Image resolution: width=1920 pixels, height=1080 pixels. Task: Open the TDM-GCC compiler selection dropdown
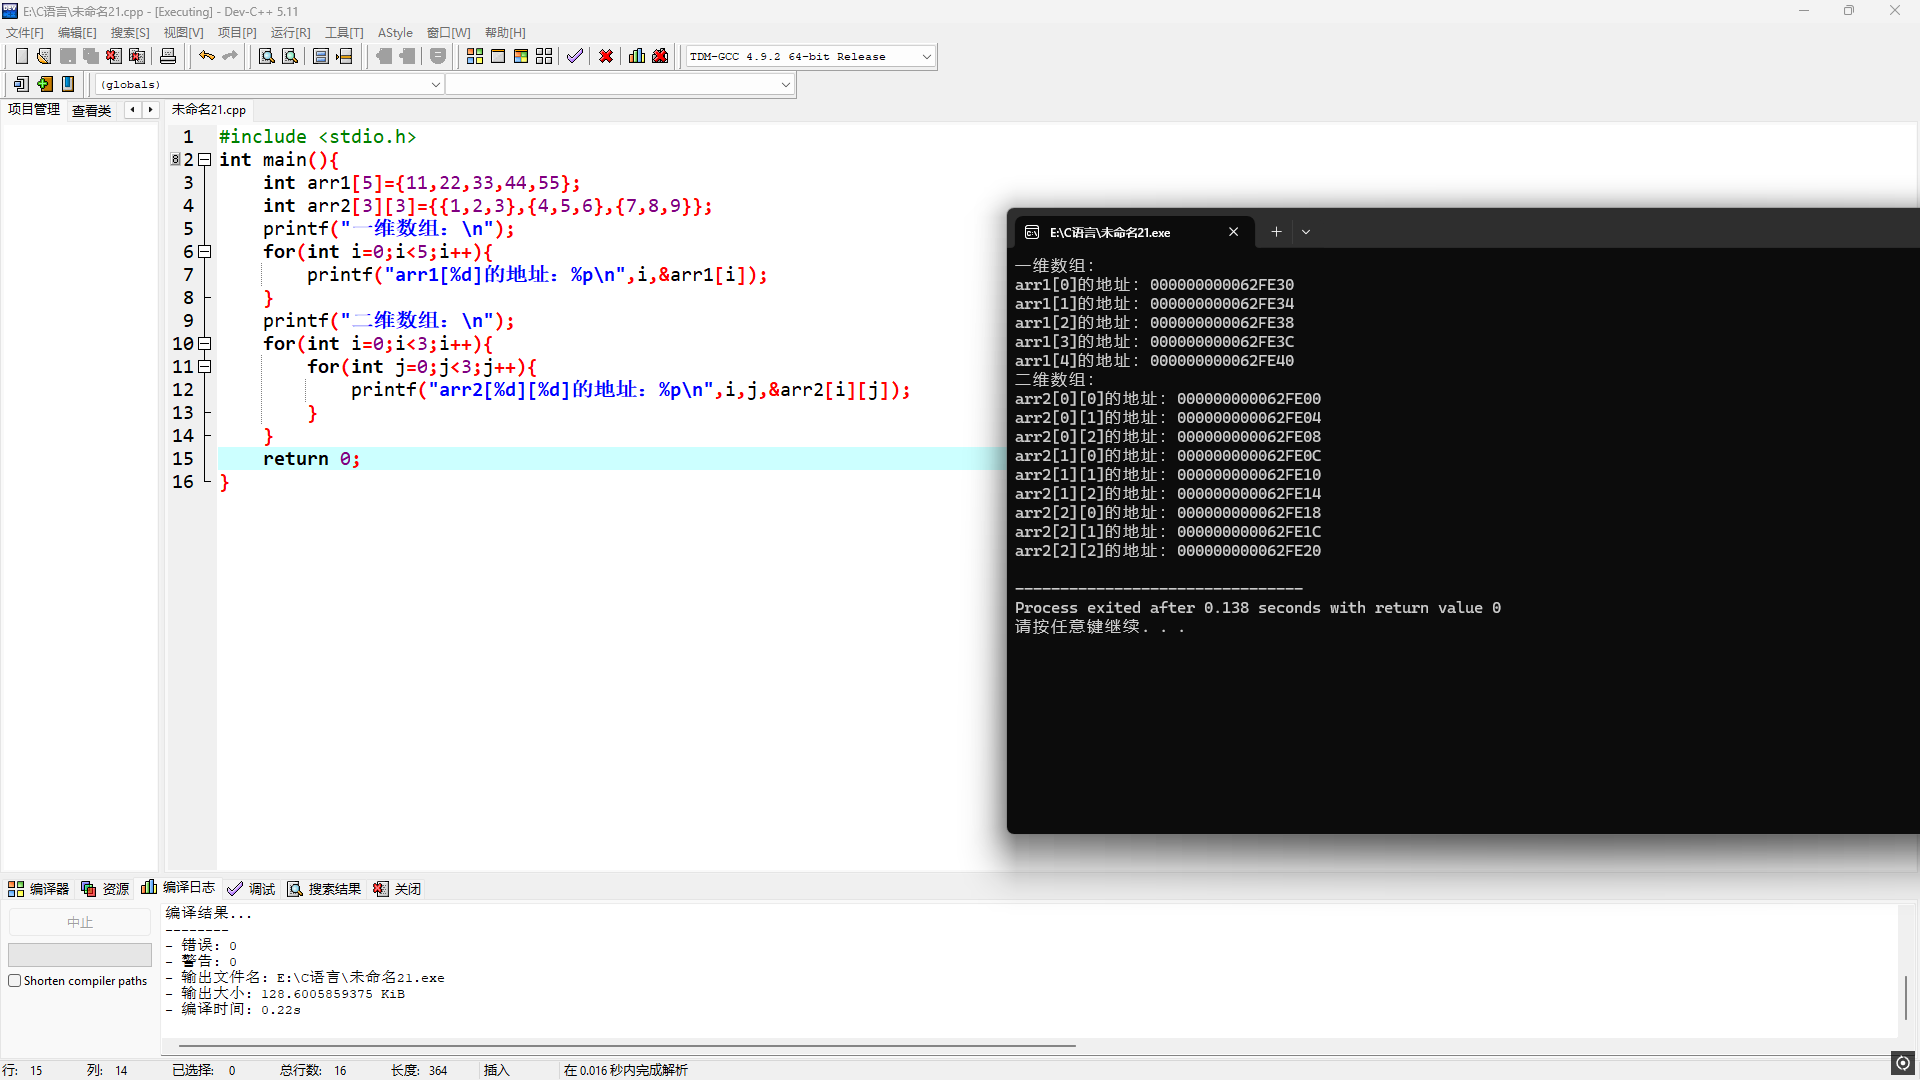tap(926, 57)
